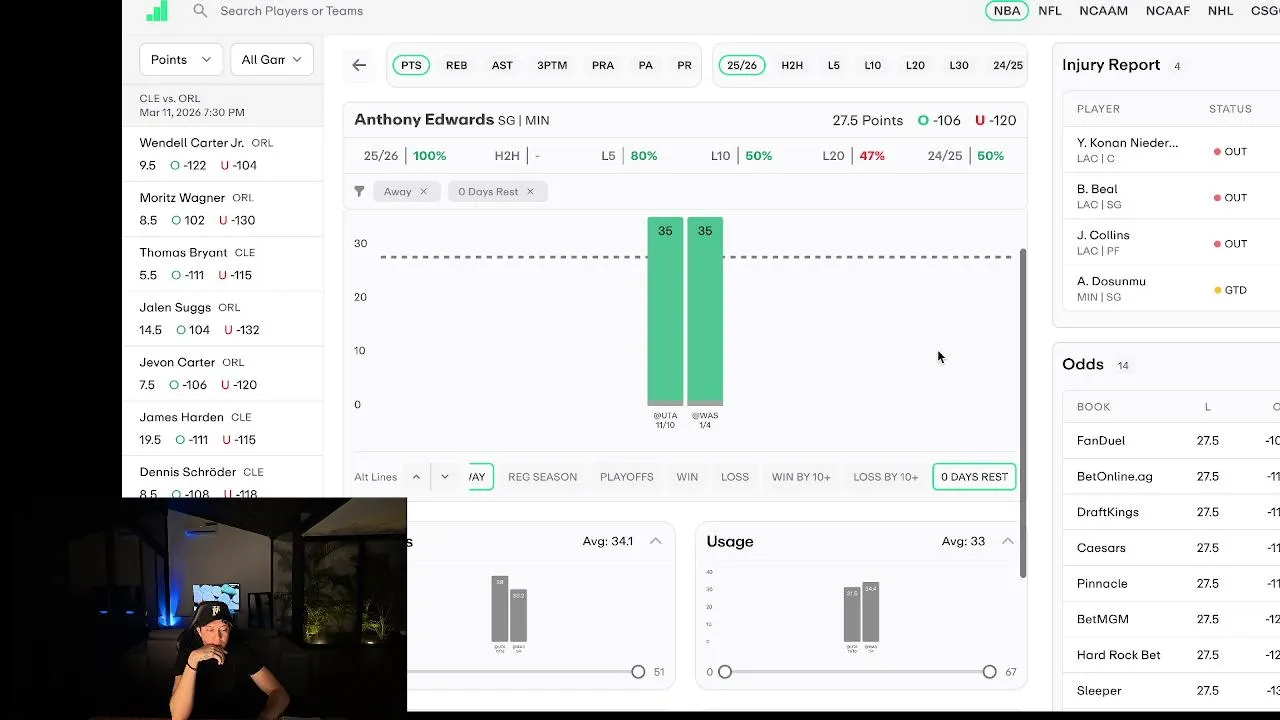1280x720 pixels.
Task: Click the Under -120 odds
Action: click(x=995, y=120)
